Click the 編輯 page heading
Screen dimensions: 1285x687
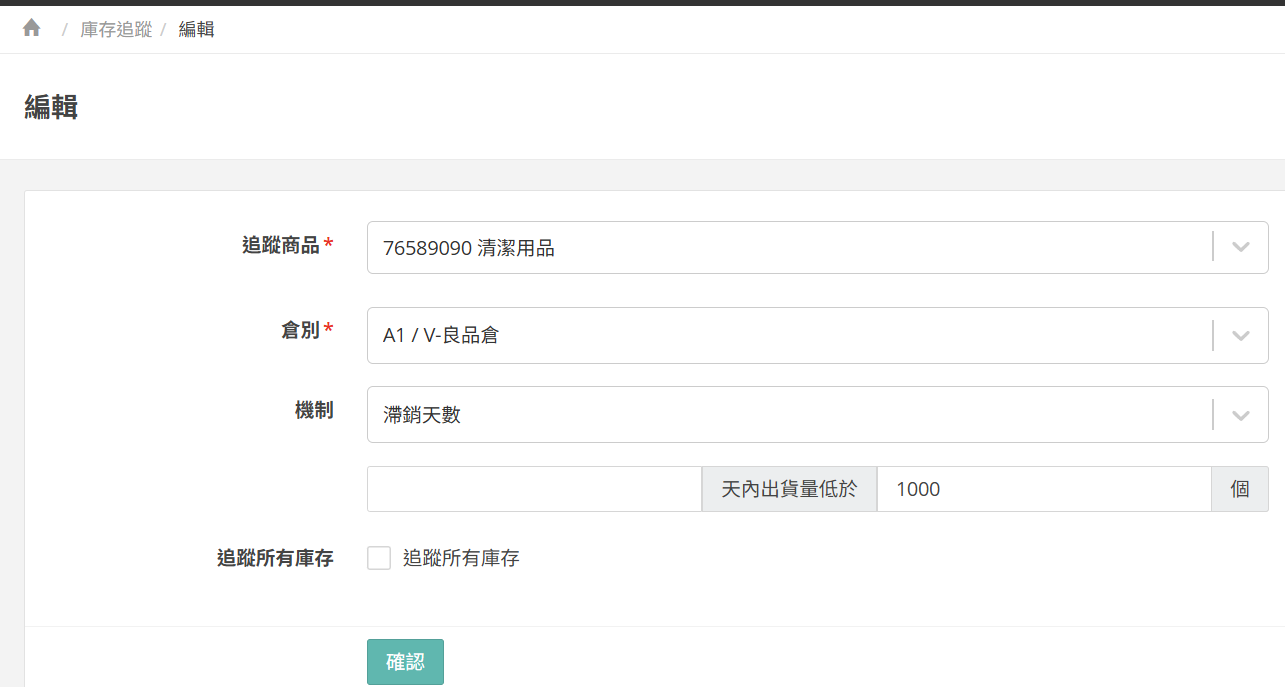pos(51,107)
